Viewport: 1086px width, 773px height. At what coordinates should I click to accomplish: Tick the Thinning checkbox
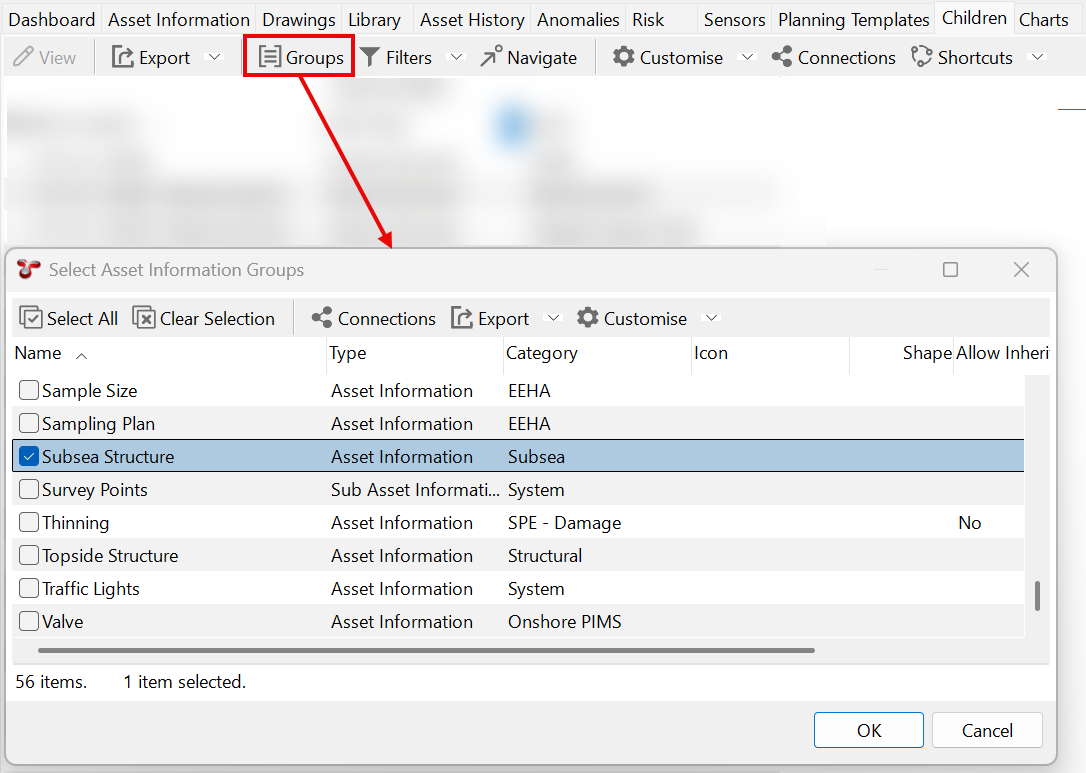coord(28,522)
